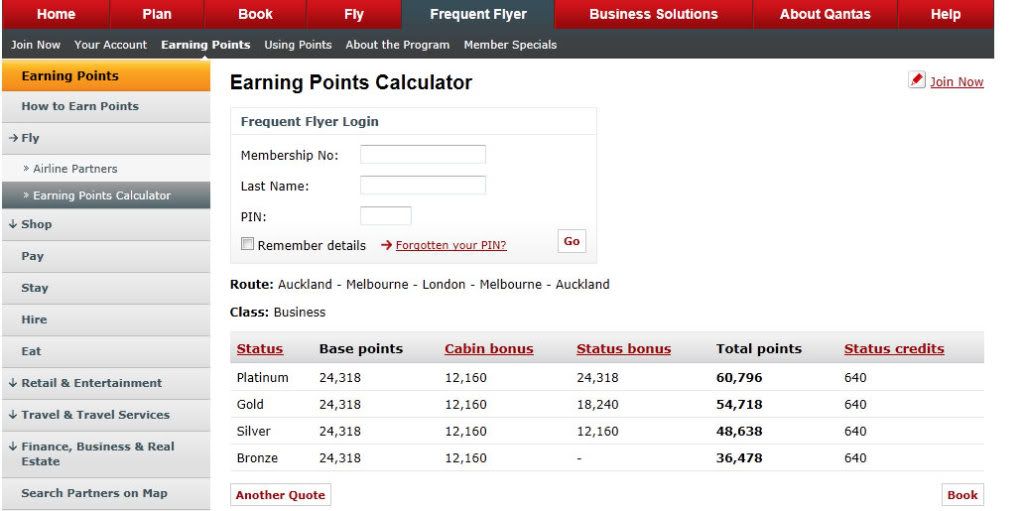Open About the Program submenu item

398,45
